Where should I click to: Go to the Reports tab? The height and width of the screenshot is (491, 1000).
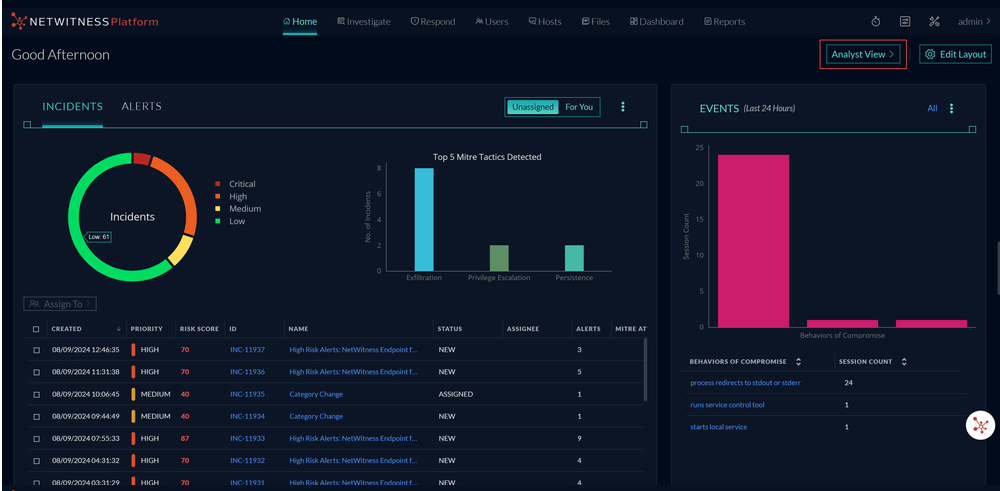point(724,22)
